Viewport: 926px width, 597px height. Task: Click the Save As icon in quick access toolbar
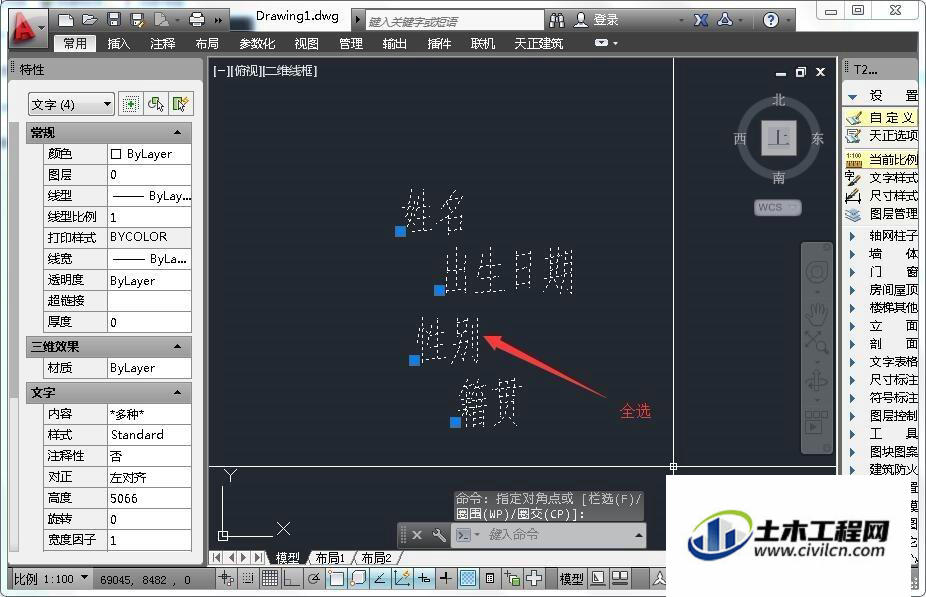pos(138,20)
